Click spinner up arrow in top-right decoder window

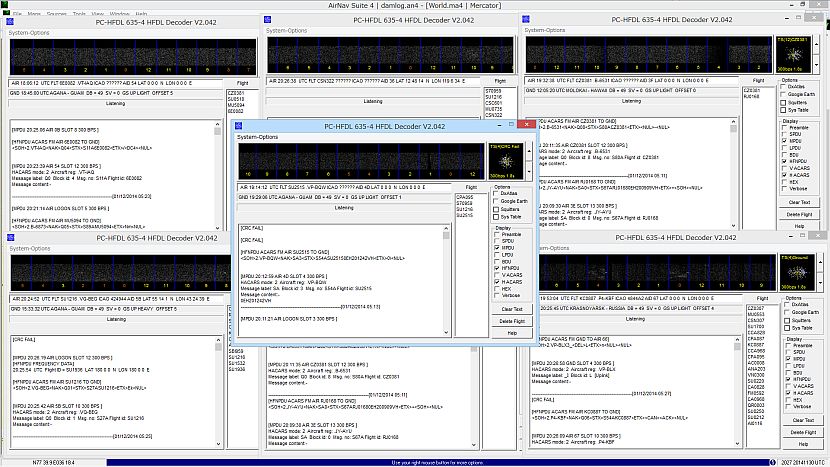tap(816, 45)
